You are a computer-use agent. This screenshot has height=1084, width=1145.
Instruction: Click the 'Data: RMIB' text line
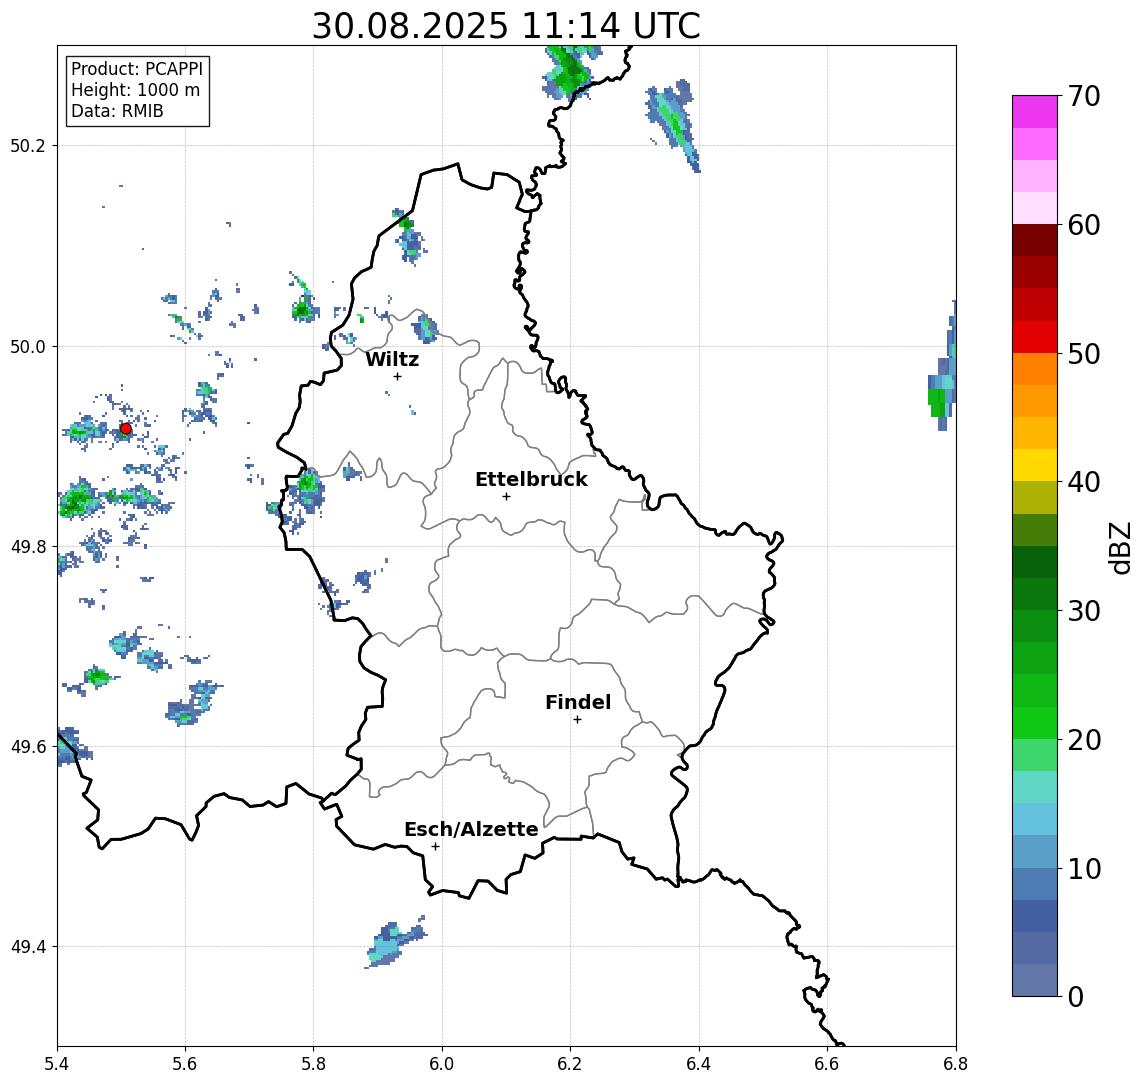[117, 111]
